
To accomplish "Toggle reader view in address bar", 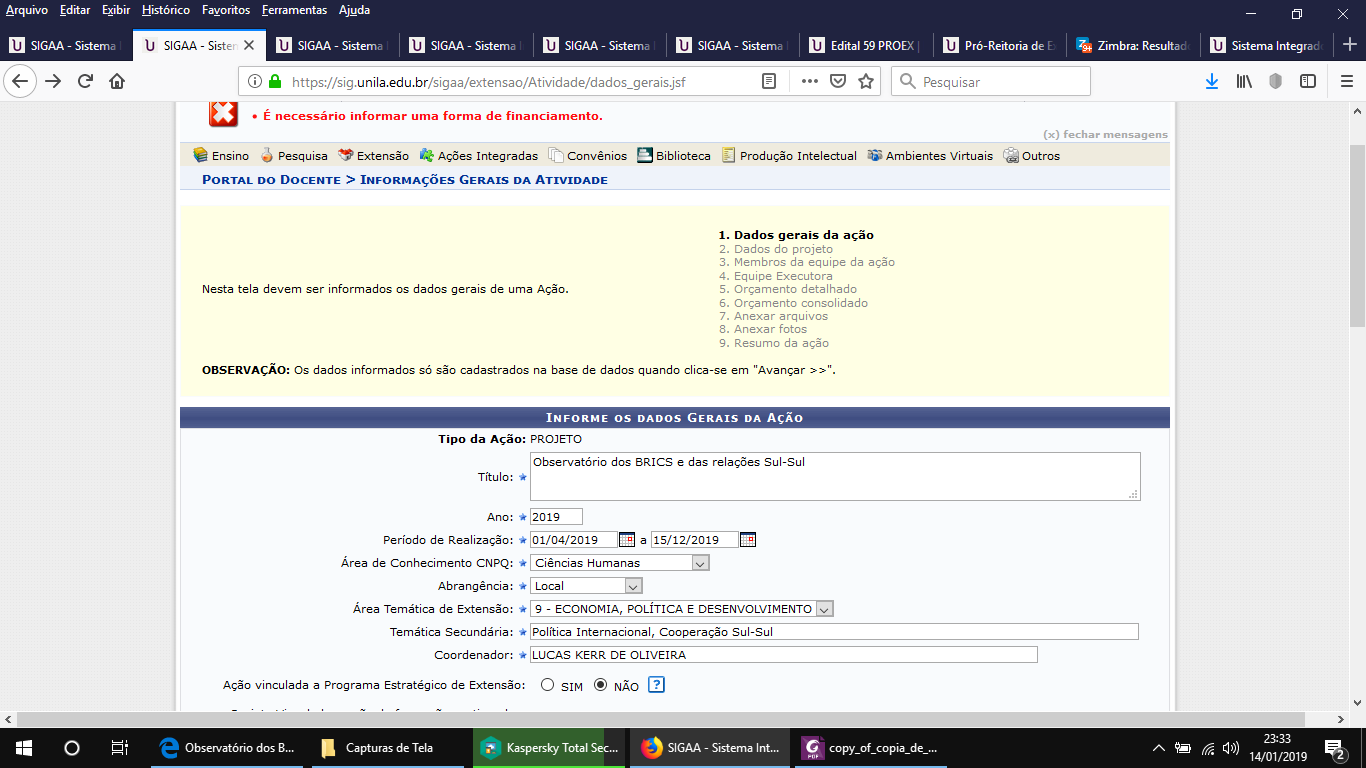I will coord(769,81).
